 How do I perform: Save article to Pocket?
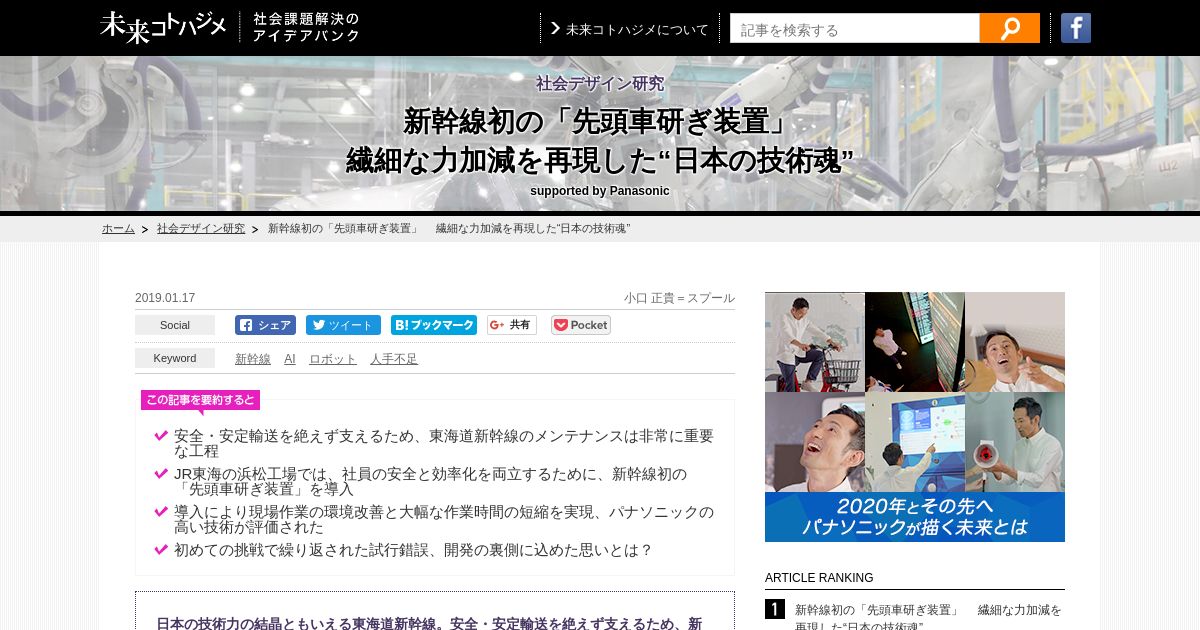581,325
